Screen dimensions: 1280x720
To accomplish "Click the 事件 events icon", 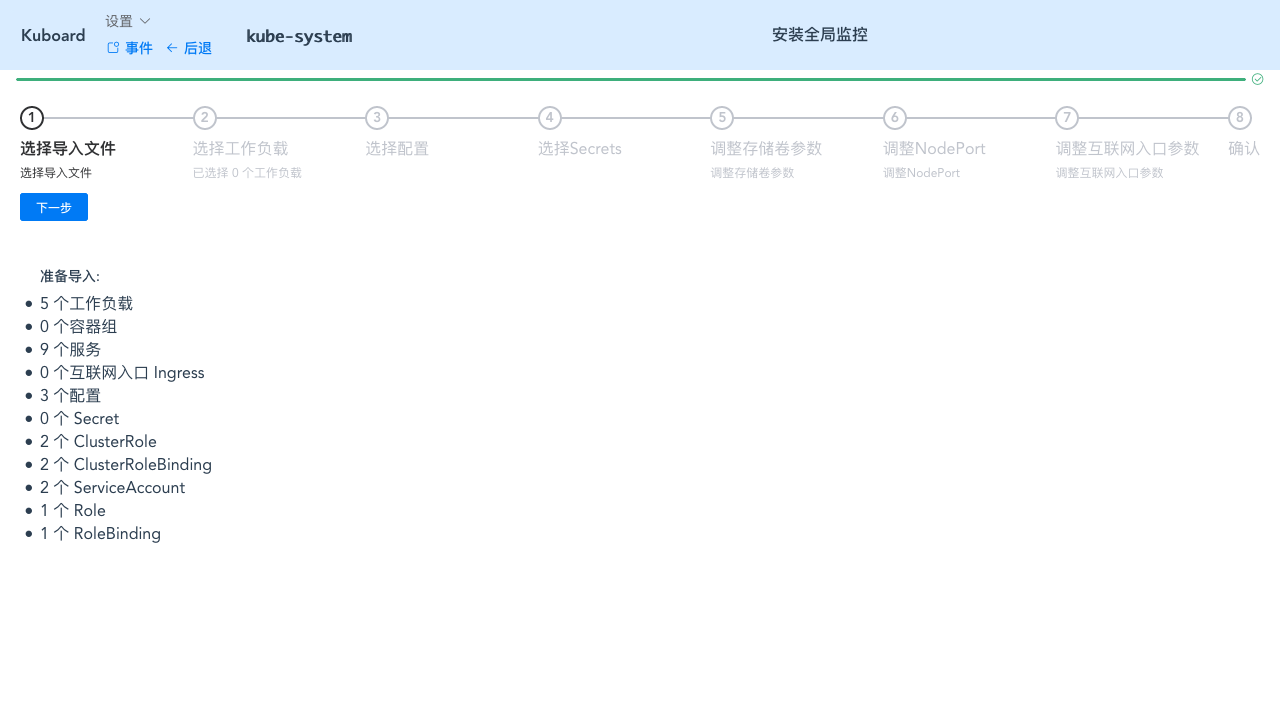I will click(112, 47).
